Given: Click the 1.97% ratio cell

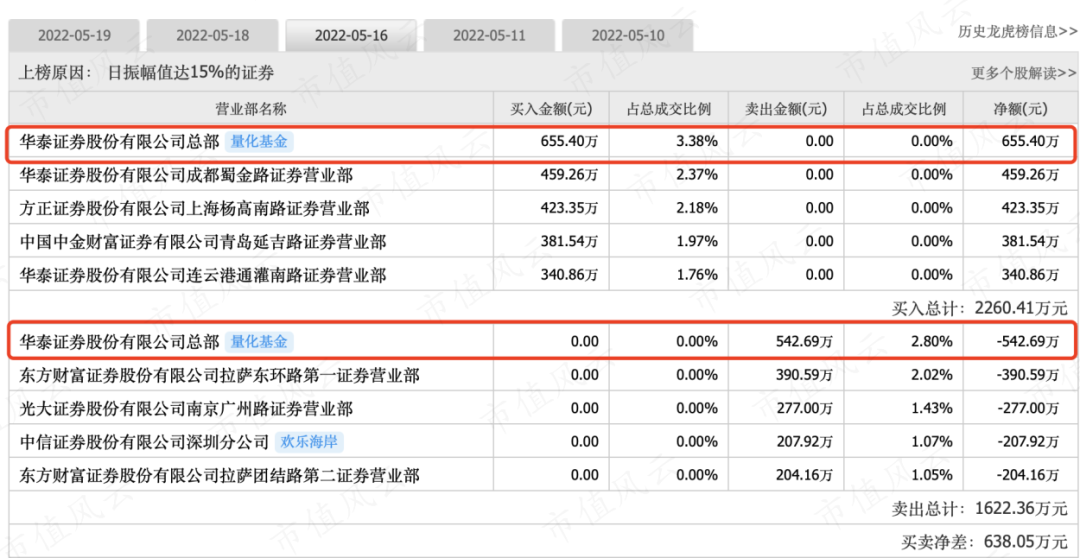Looking at the screenshot, I should tap(698, 242).
